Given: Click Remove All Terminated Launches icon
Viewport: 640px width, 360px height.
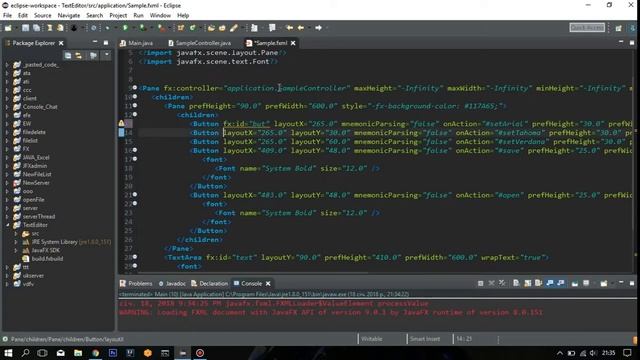Looking at the screenshot, I should pos(502,283).
